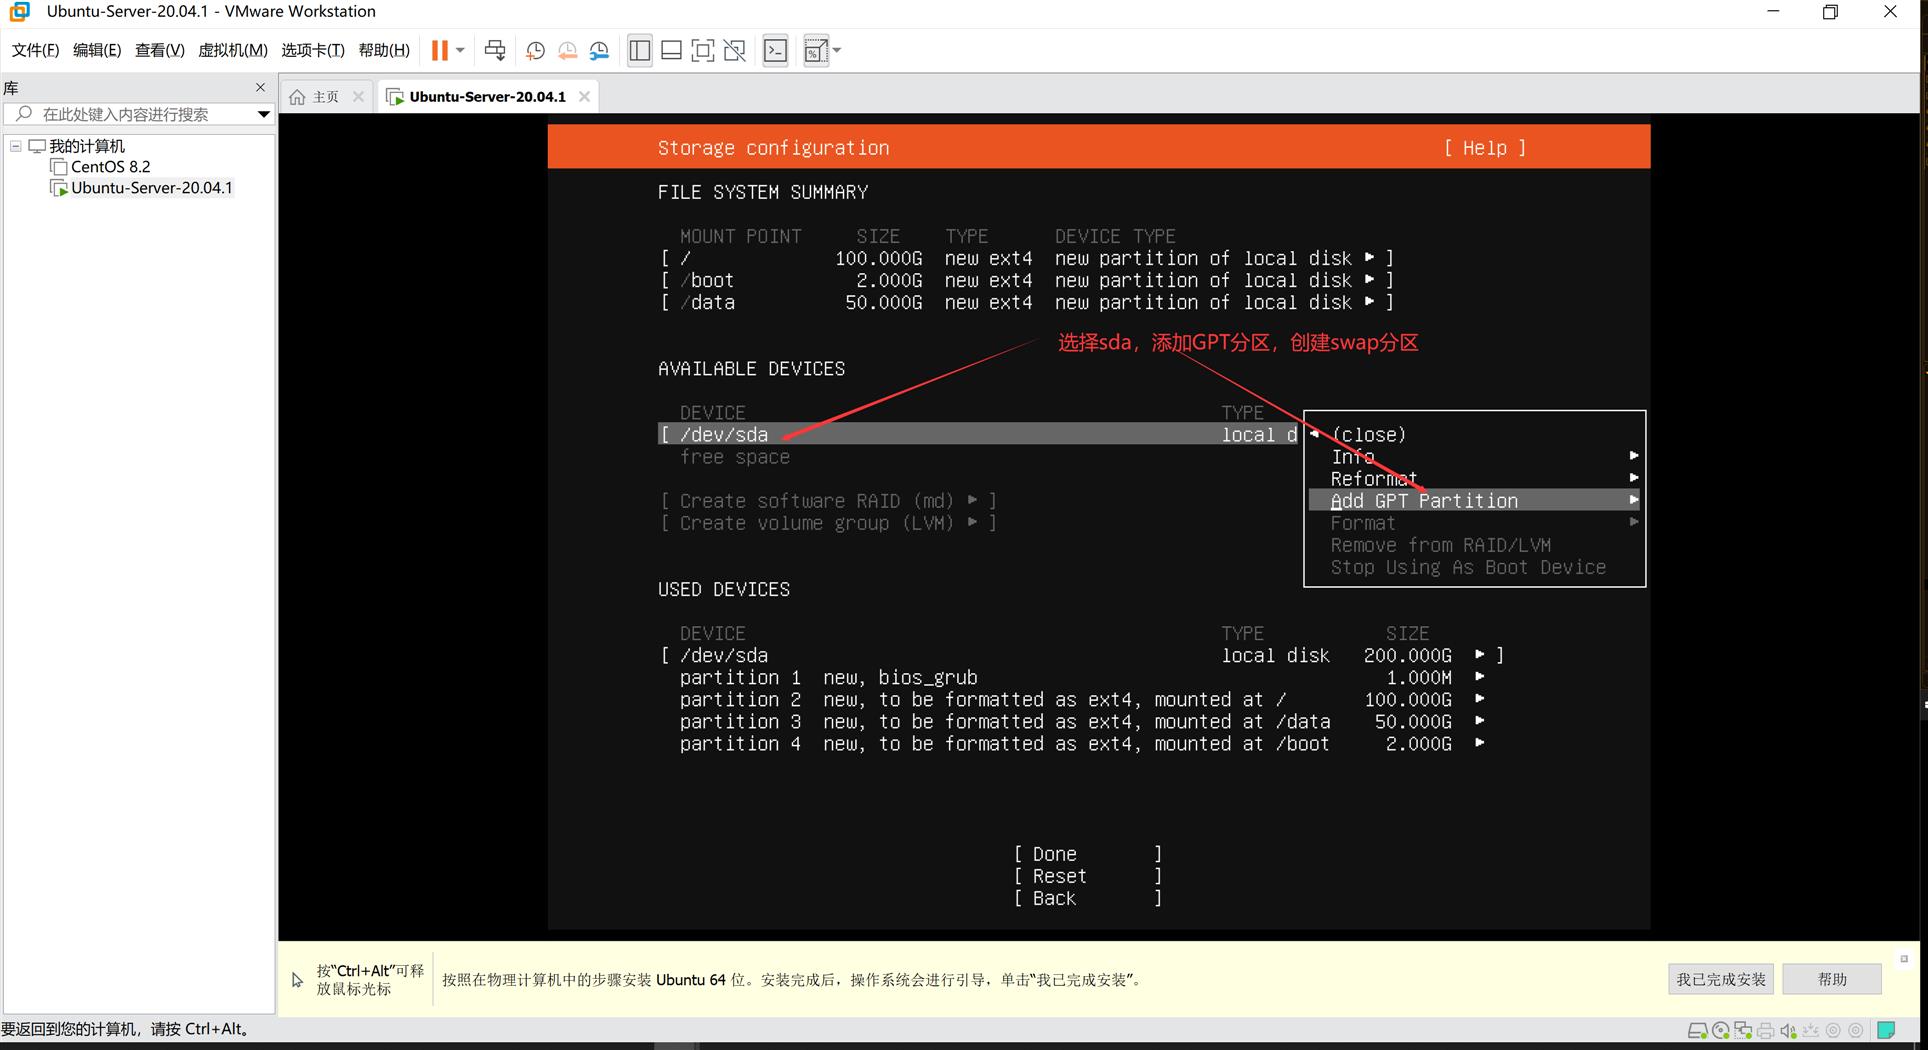1928x1050 pixels.
Task: Click the 我已完成安装 button
Action: click(x=1721, y=979)
